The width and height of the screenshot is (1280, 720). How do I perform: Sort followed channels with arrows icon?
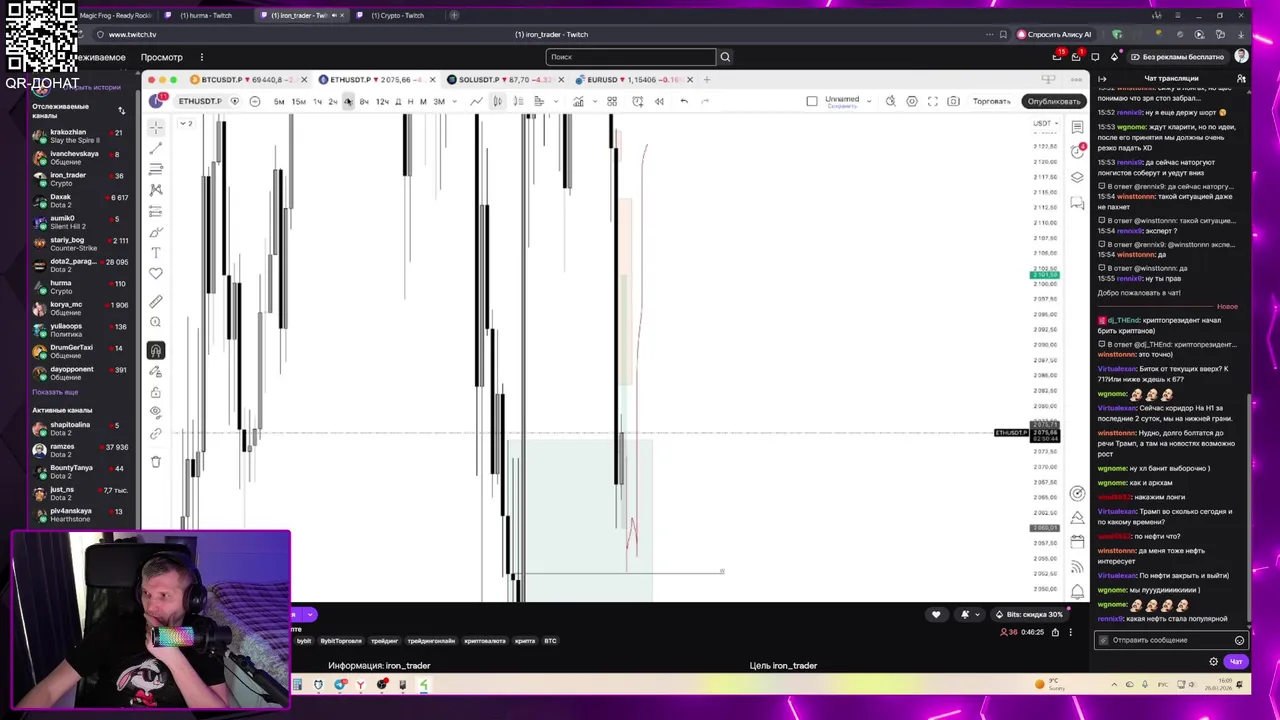tap(122, 110)
